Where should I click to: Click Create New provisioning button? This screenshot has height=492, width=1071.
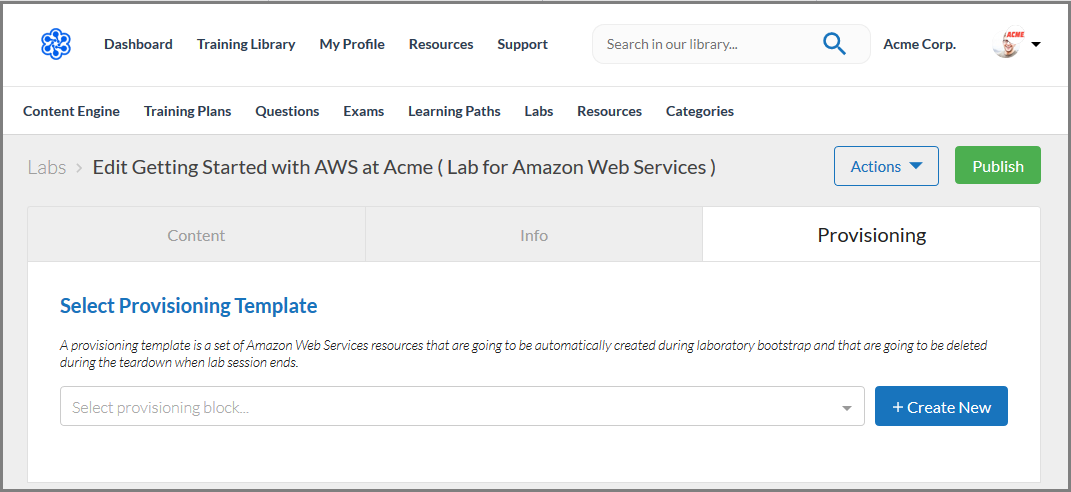[x=941, y=407]
